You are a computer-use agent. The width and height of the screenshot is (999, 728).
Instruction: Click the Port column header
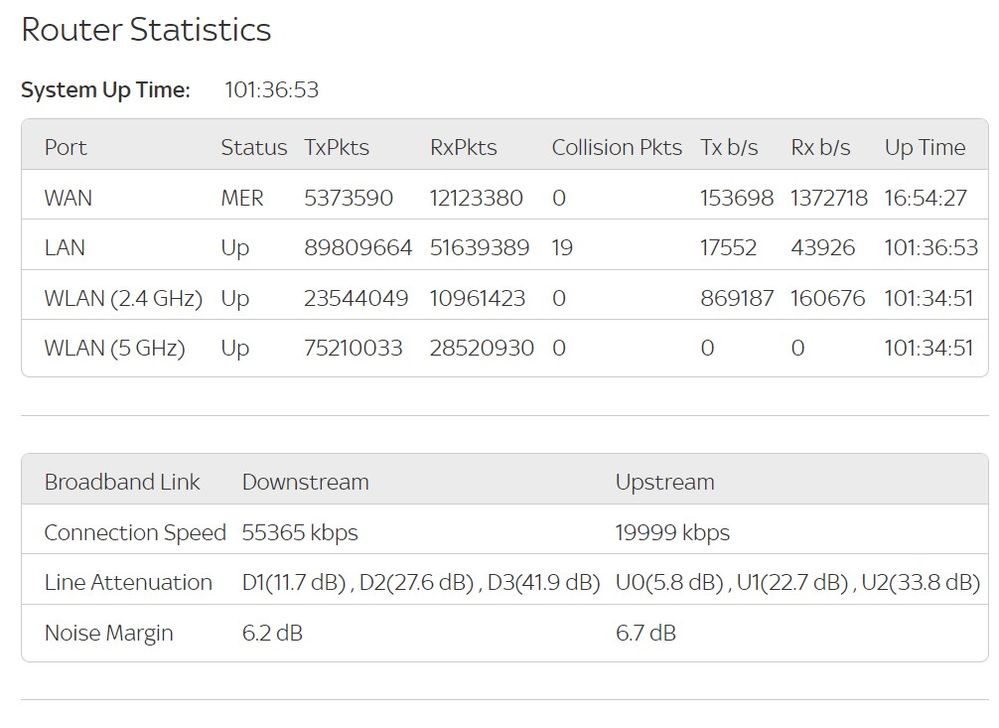point(65,147)
